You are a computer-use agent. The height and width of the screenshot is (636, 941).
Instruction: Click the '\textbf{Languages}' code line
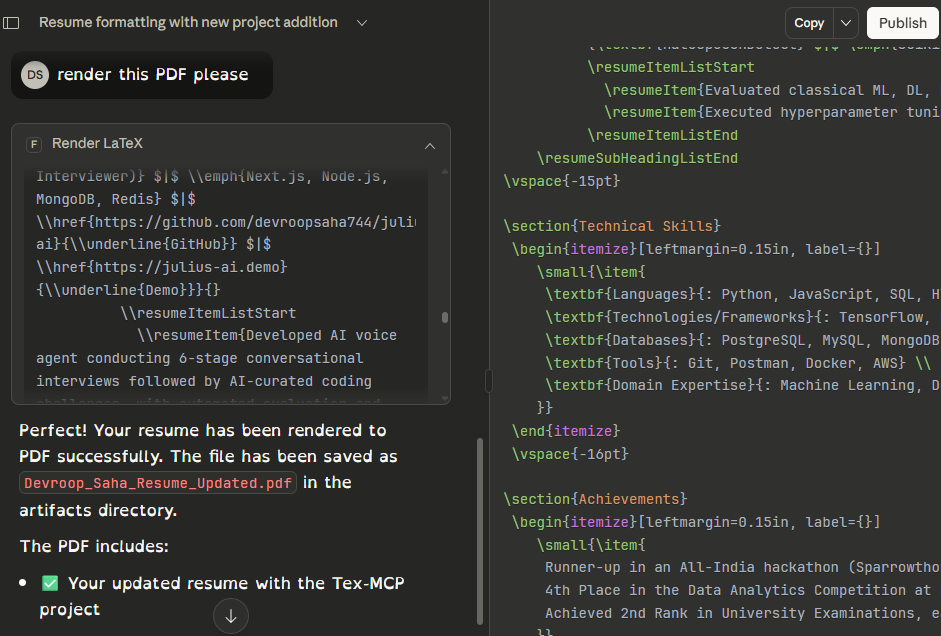(x=742, y=295)
